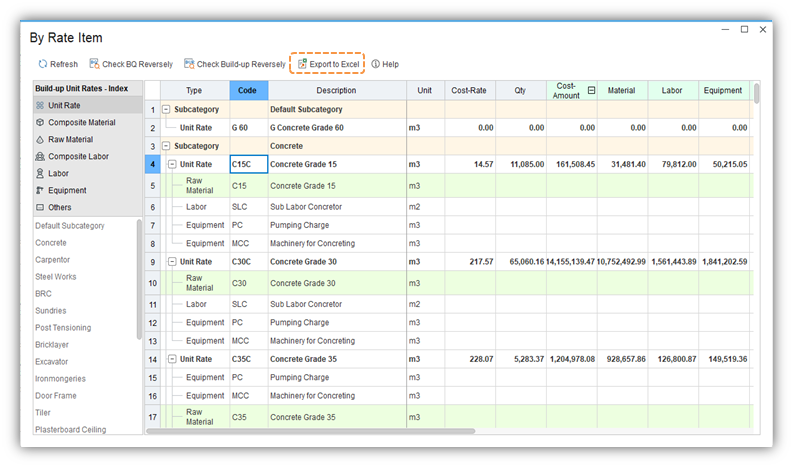
Task: Click the Code column header
Action: [x=248, y=90]
